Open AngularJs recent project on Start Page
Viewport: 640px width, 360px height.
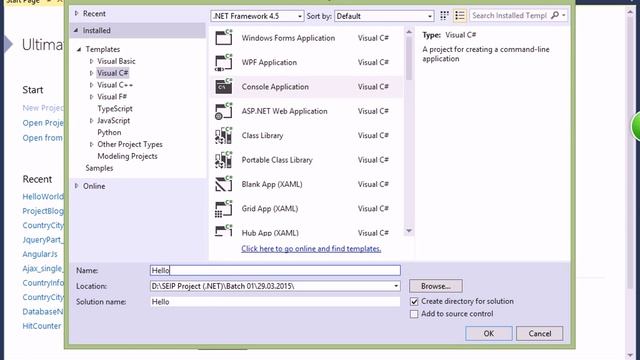pos(40,254)
